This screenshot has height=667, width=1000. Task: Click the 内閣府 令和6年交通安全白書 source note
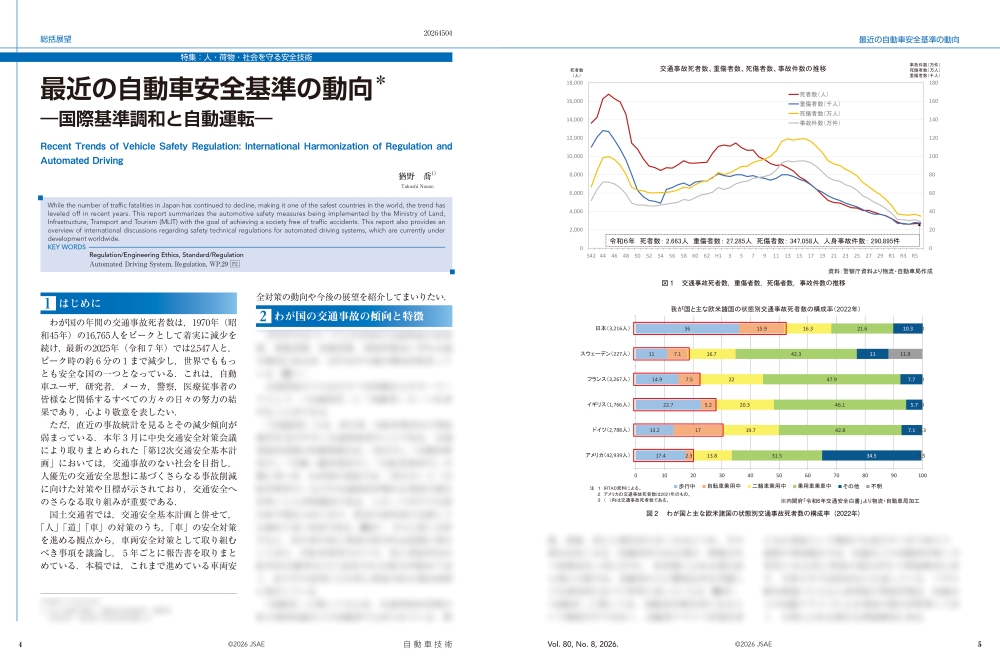point(849,501)
